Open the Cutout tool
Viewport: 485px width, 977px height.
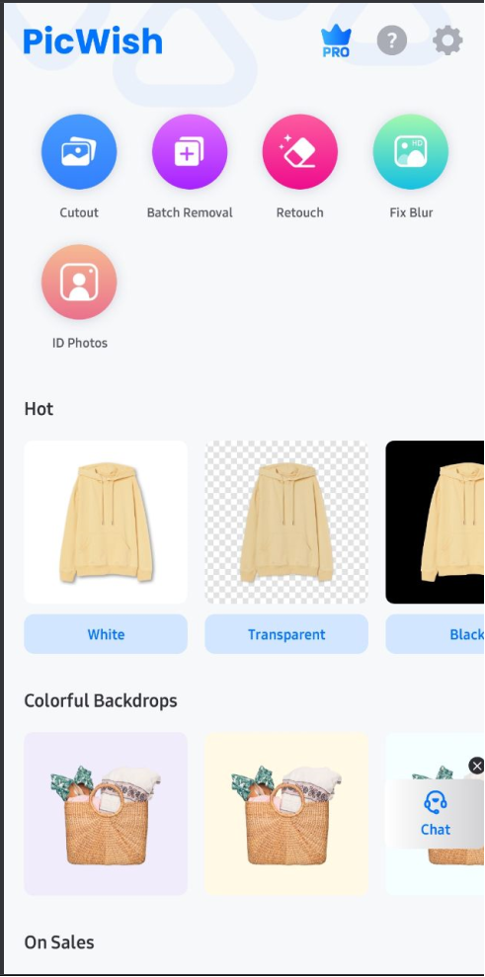[x=79, y=151]
